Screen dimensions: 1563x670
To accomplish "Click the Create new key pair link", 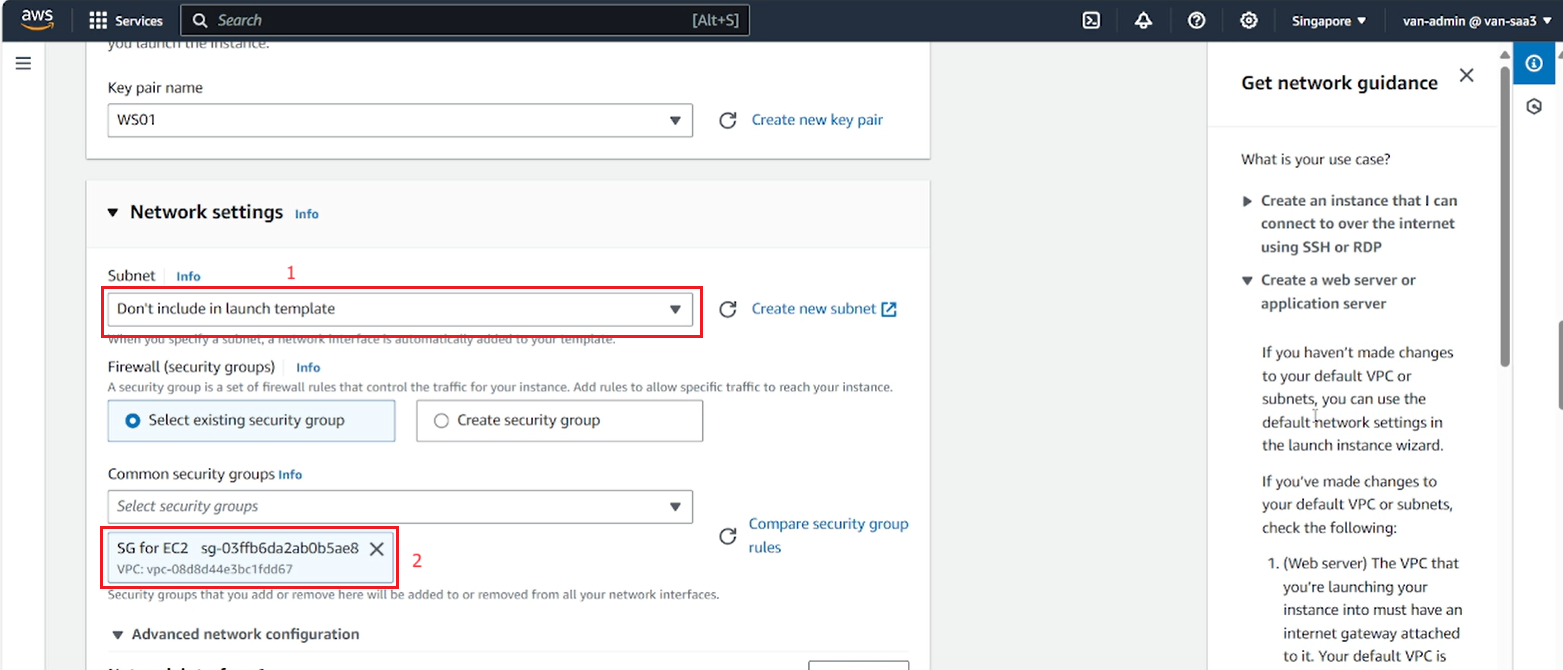I will [x=817, y=120].
